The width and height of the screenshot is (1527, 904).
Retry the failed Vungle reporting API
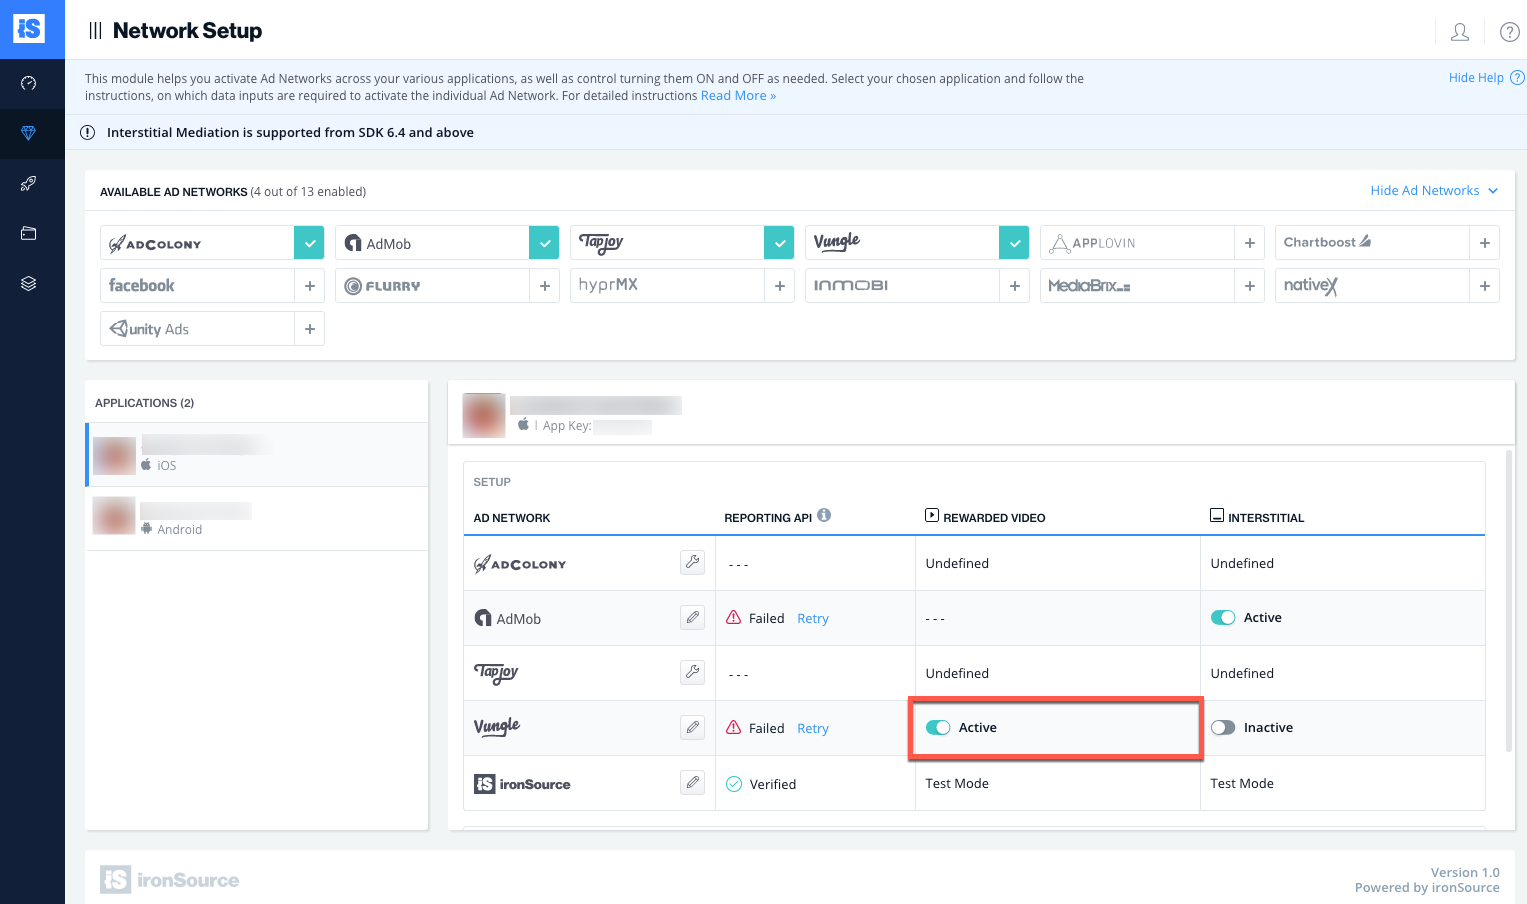[812, 727]
